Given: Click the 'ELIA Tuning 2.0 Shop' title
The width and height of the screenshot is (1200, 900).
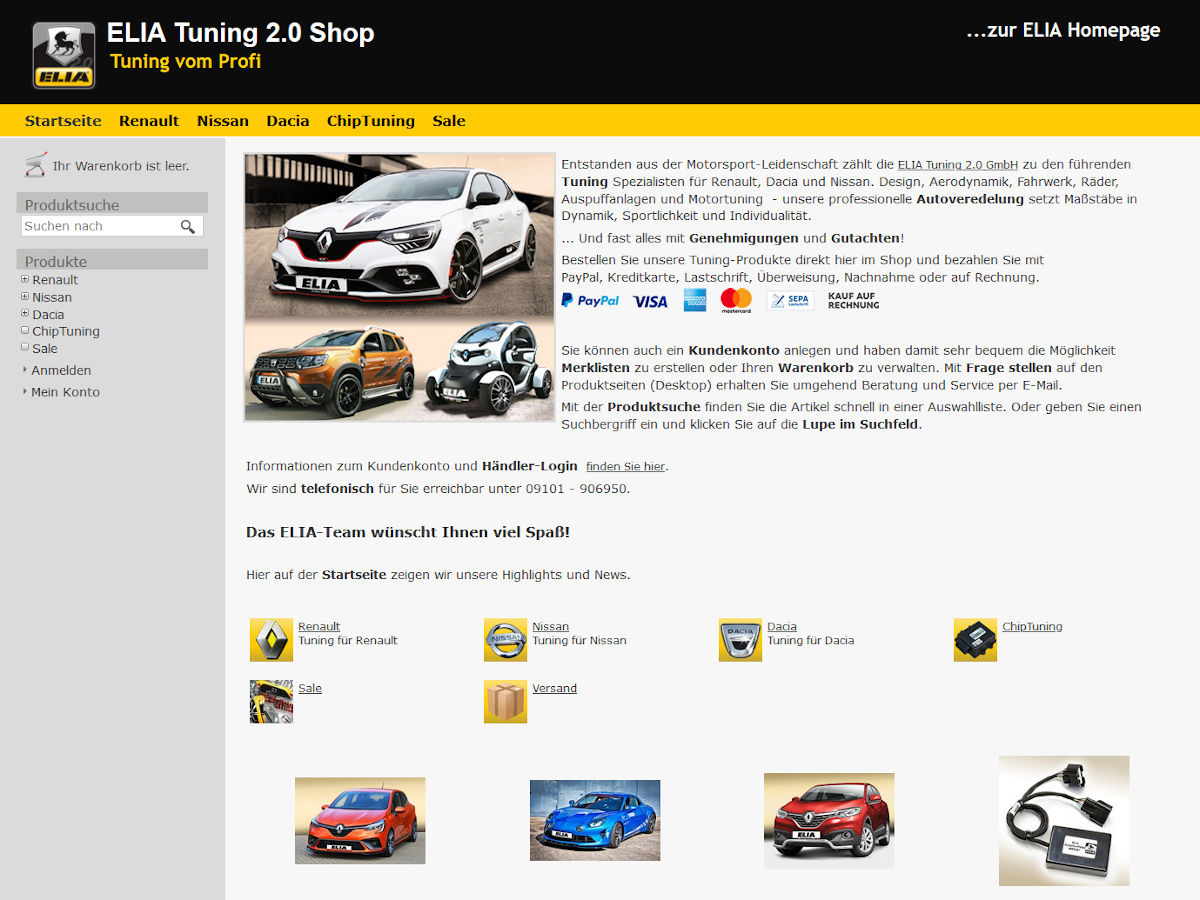Looking at the screenshot, I should point(241,33).
